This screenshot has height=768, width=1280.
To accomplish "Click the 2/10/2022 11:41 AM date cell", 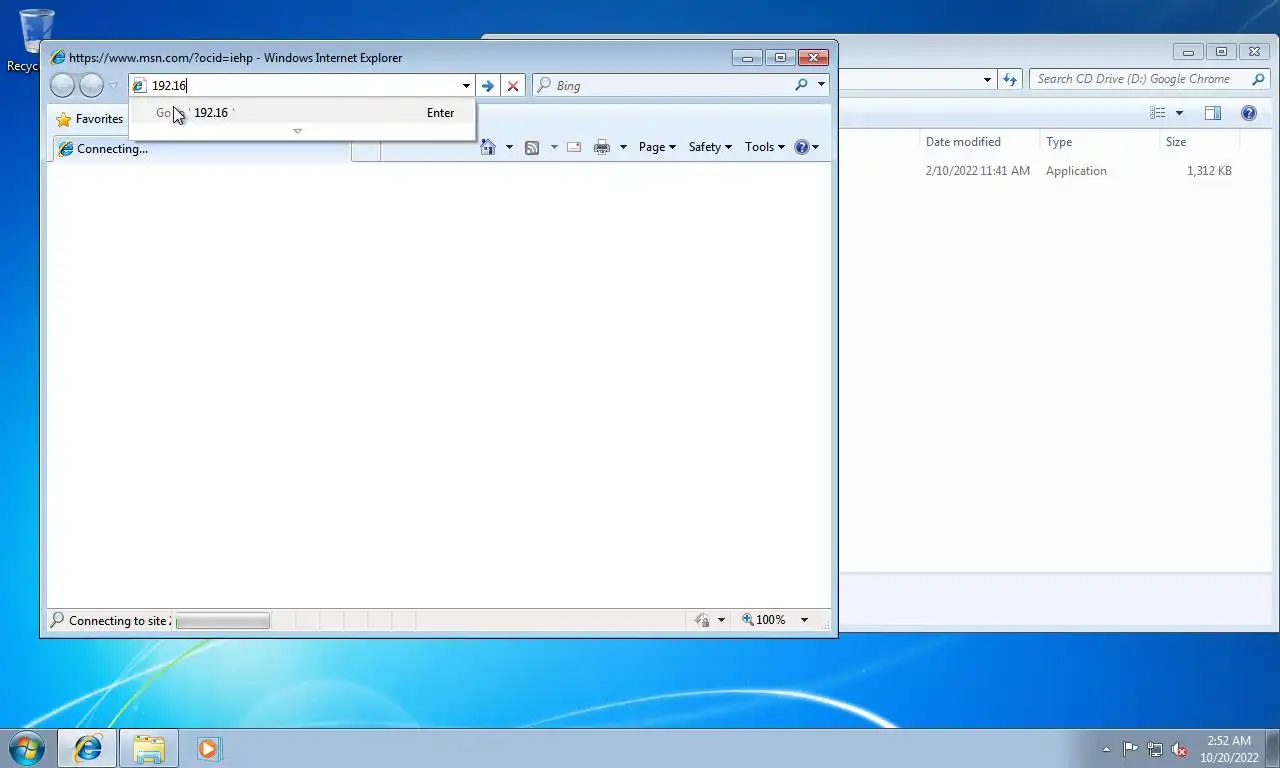I will pos(977,171).
